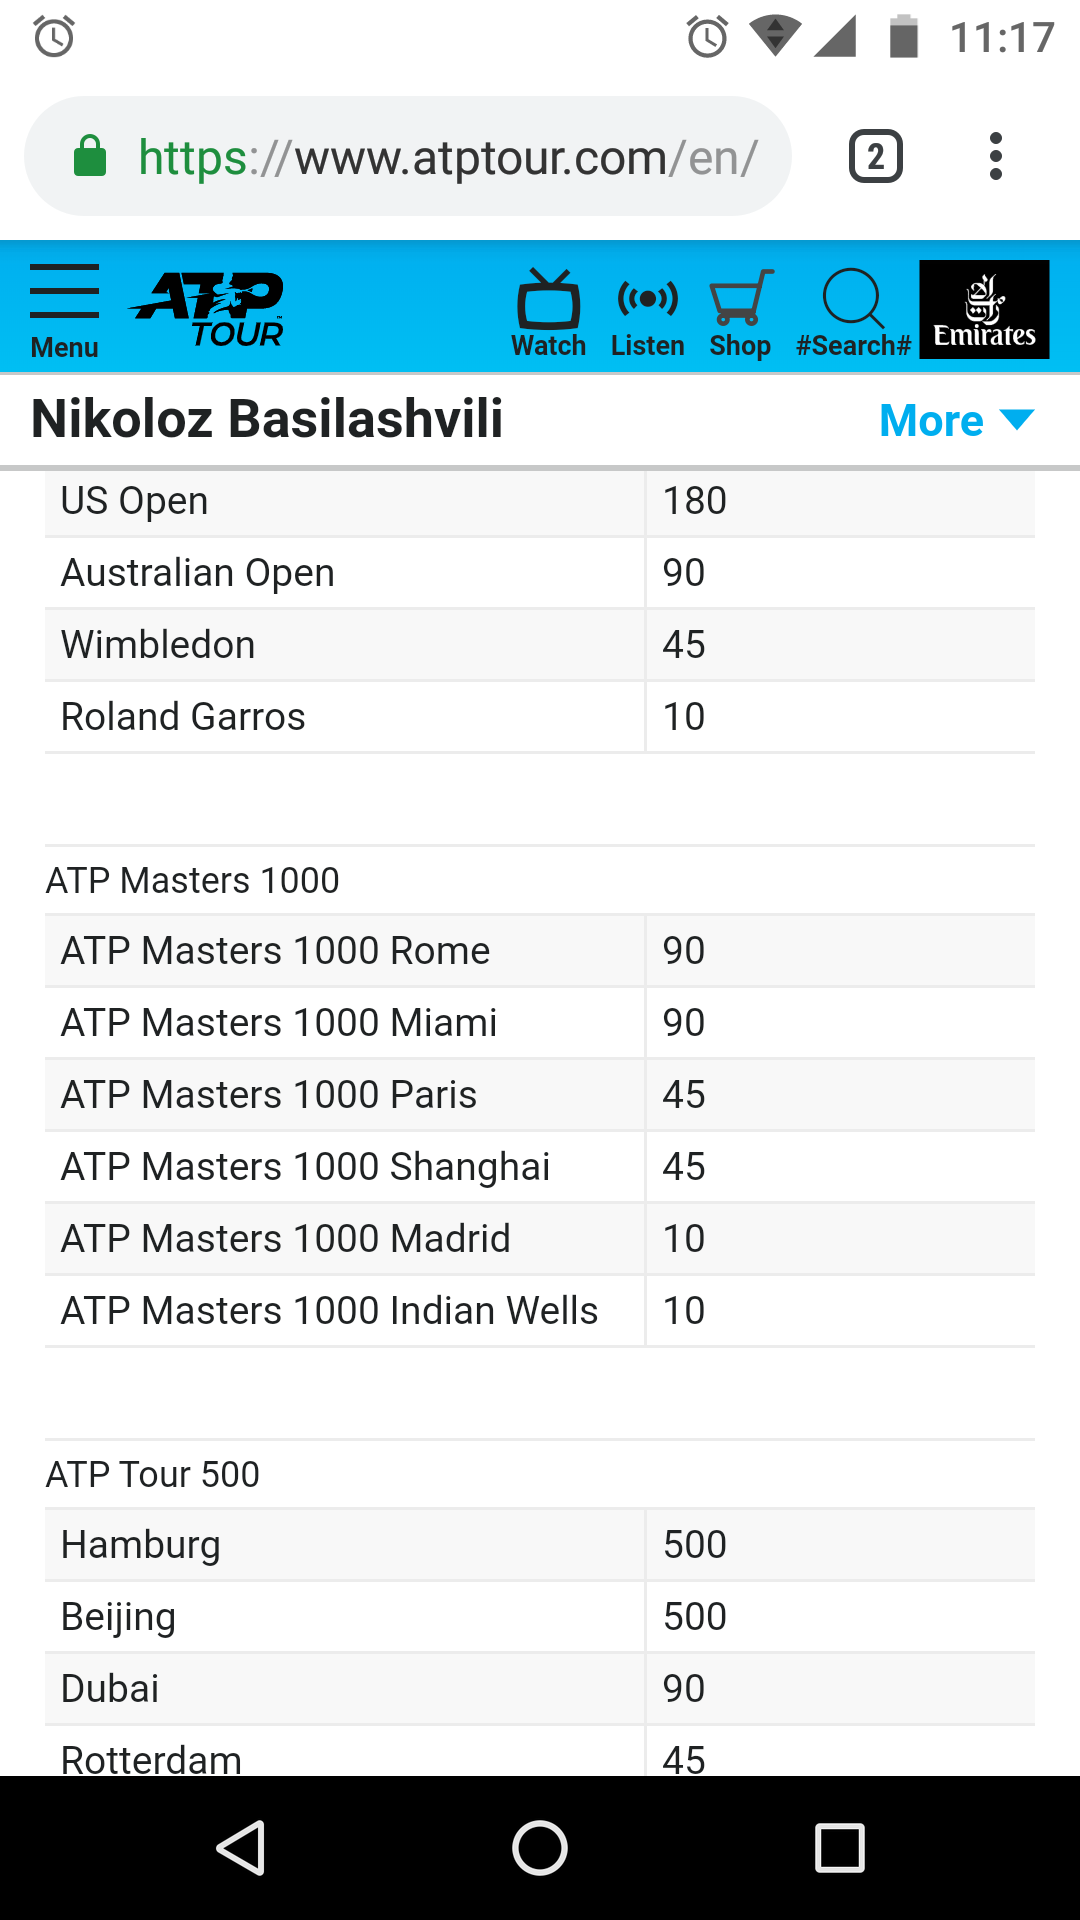Tap the ATP Masters 1000 Rome row

coord(540,951)
